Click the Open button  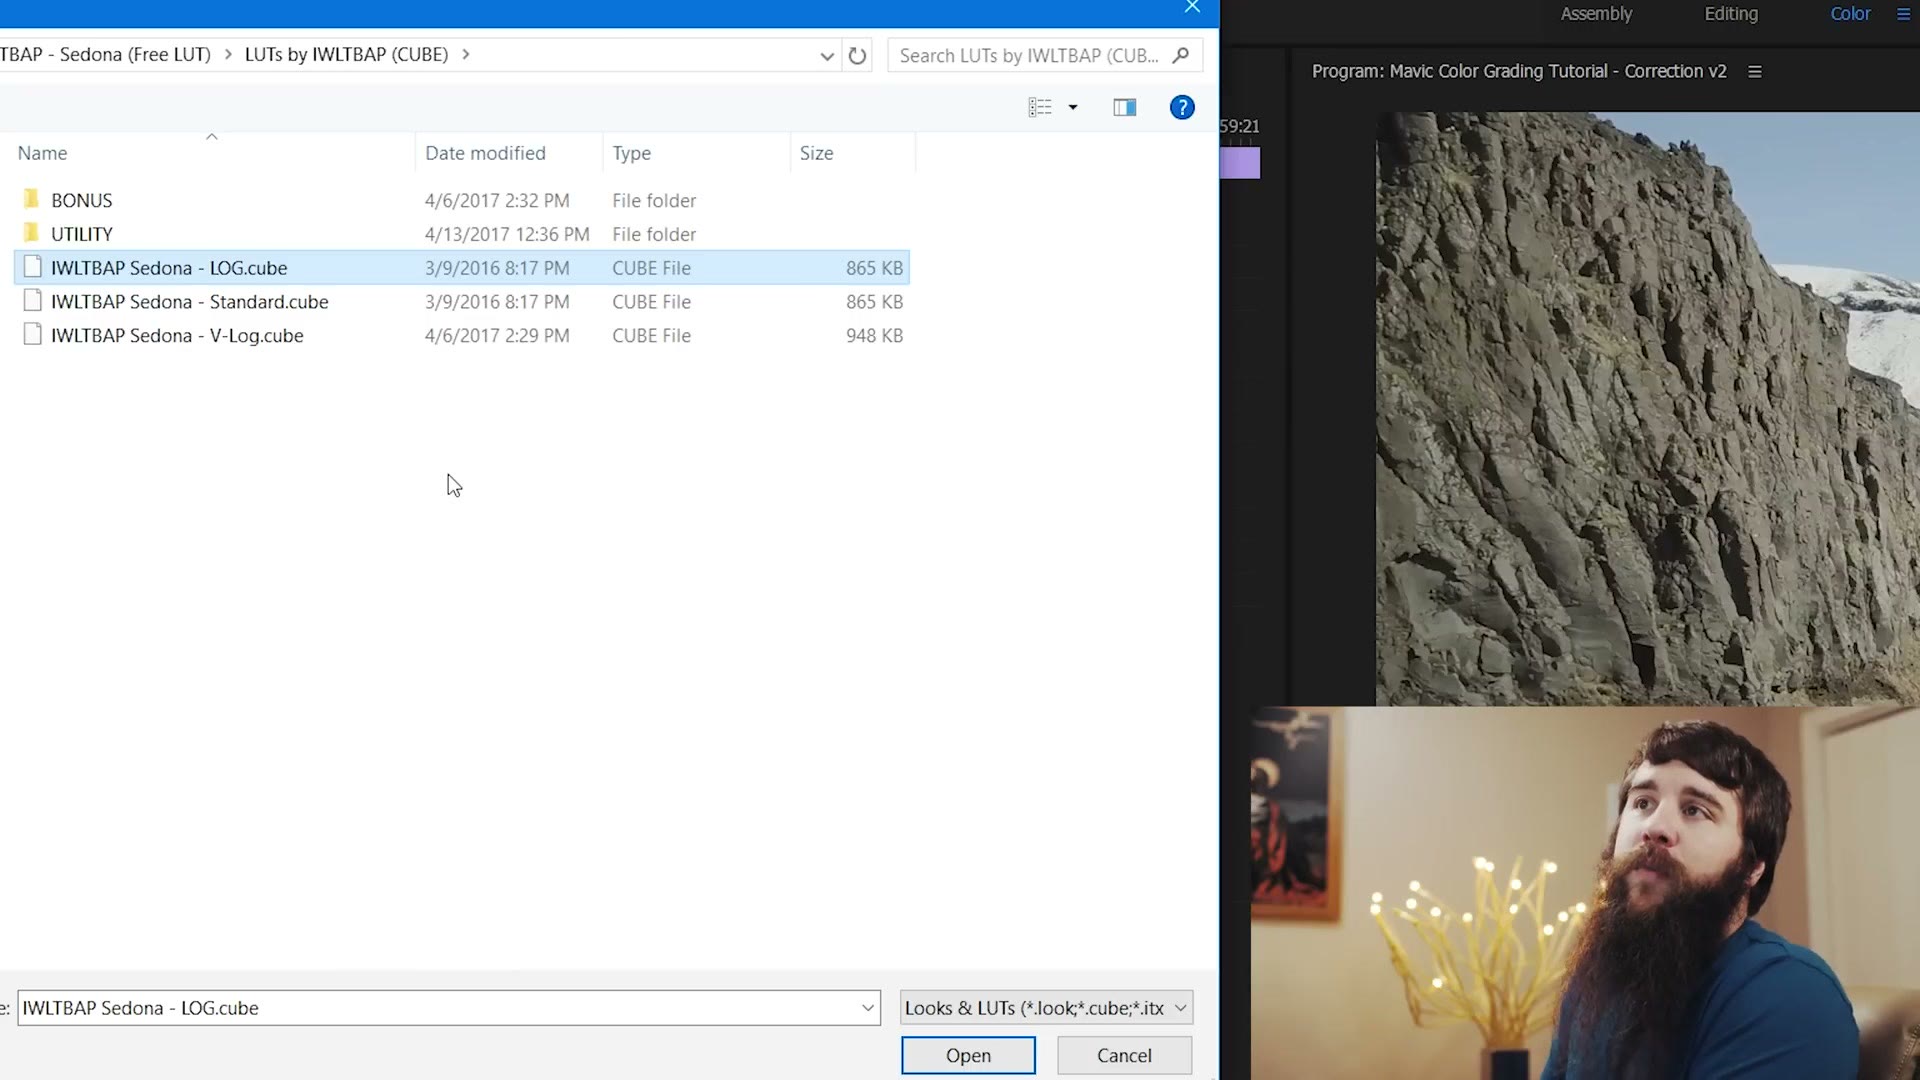(968, 1055)
